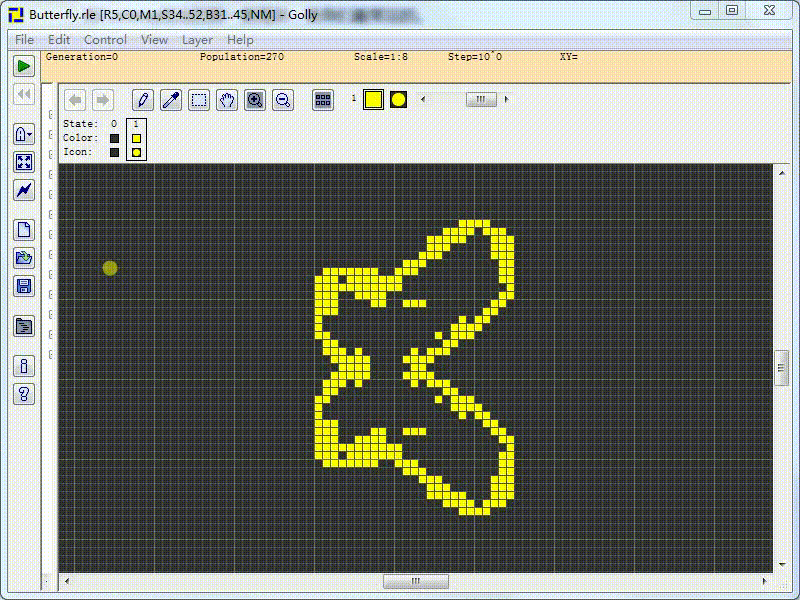Click the drawing state slider's right arrow
The height and width of the screenshot is (600, 800).
(x=506, y=99)
